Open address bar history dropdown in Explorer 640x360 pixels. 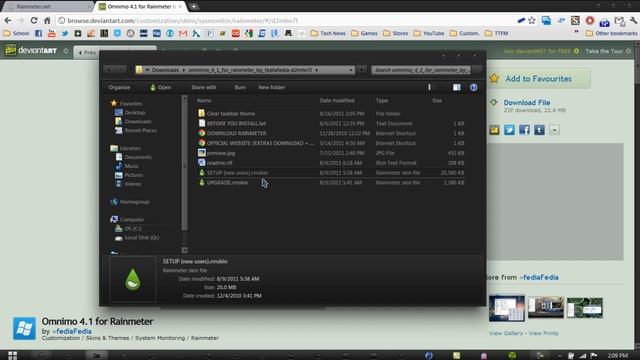351,70
